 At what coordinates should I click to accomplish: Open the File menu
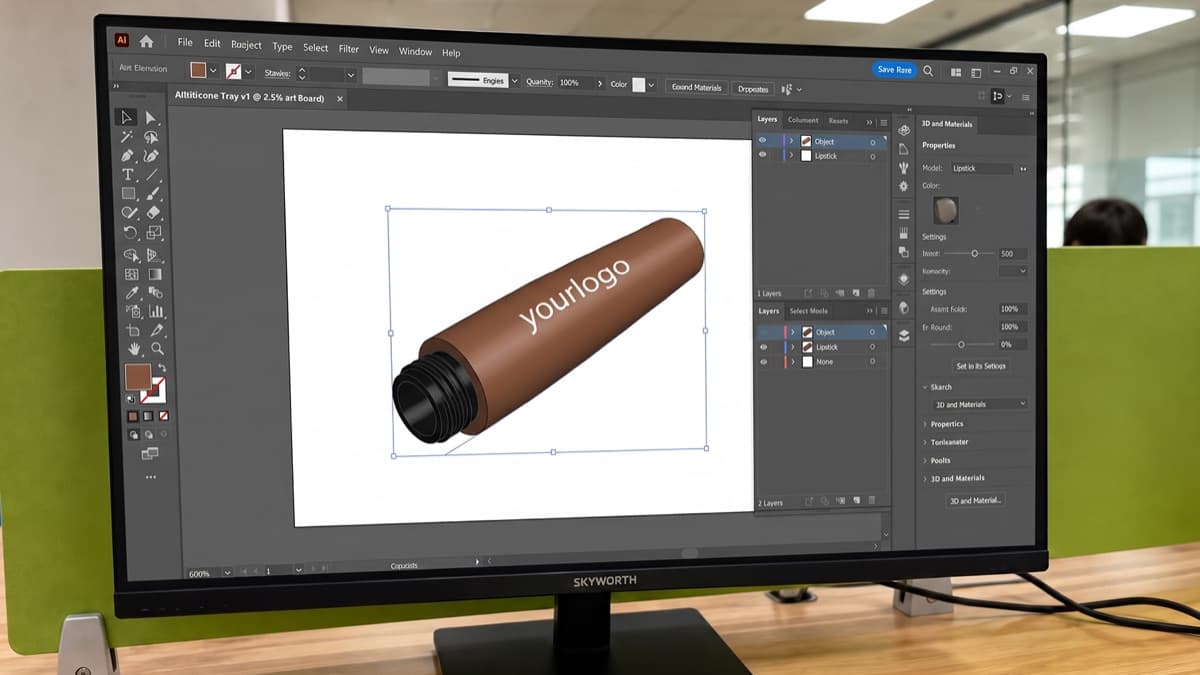coord(185,43)
